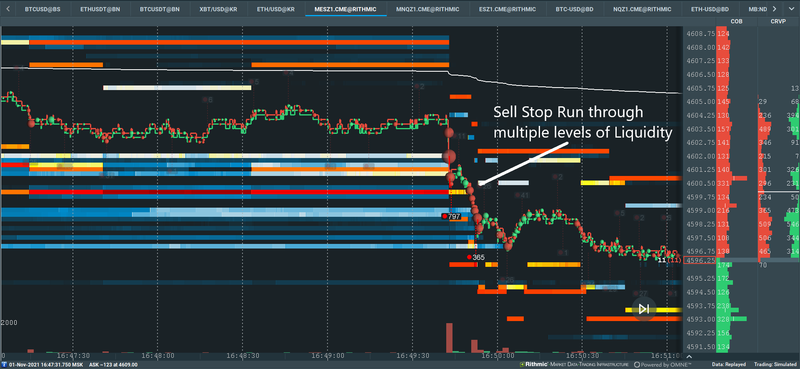Image resolution: width=800 pixels, height=369 pixels.
Task: Click the CRVP column header
Action: [x=779, y=21]
